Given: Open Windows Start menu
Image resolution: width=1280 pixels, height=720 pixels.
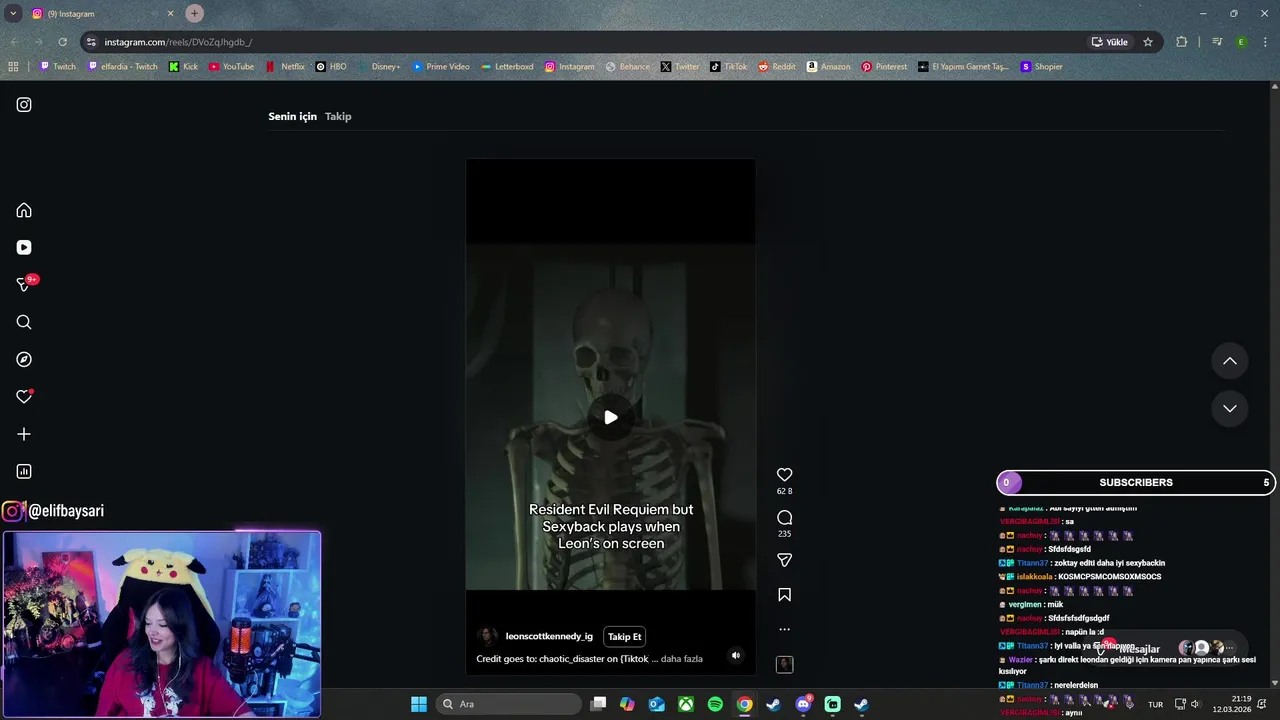Looking at the screenshot, I should [419, 704].
